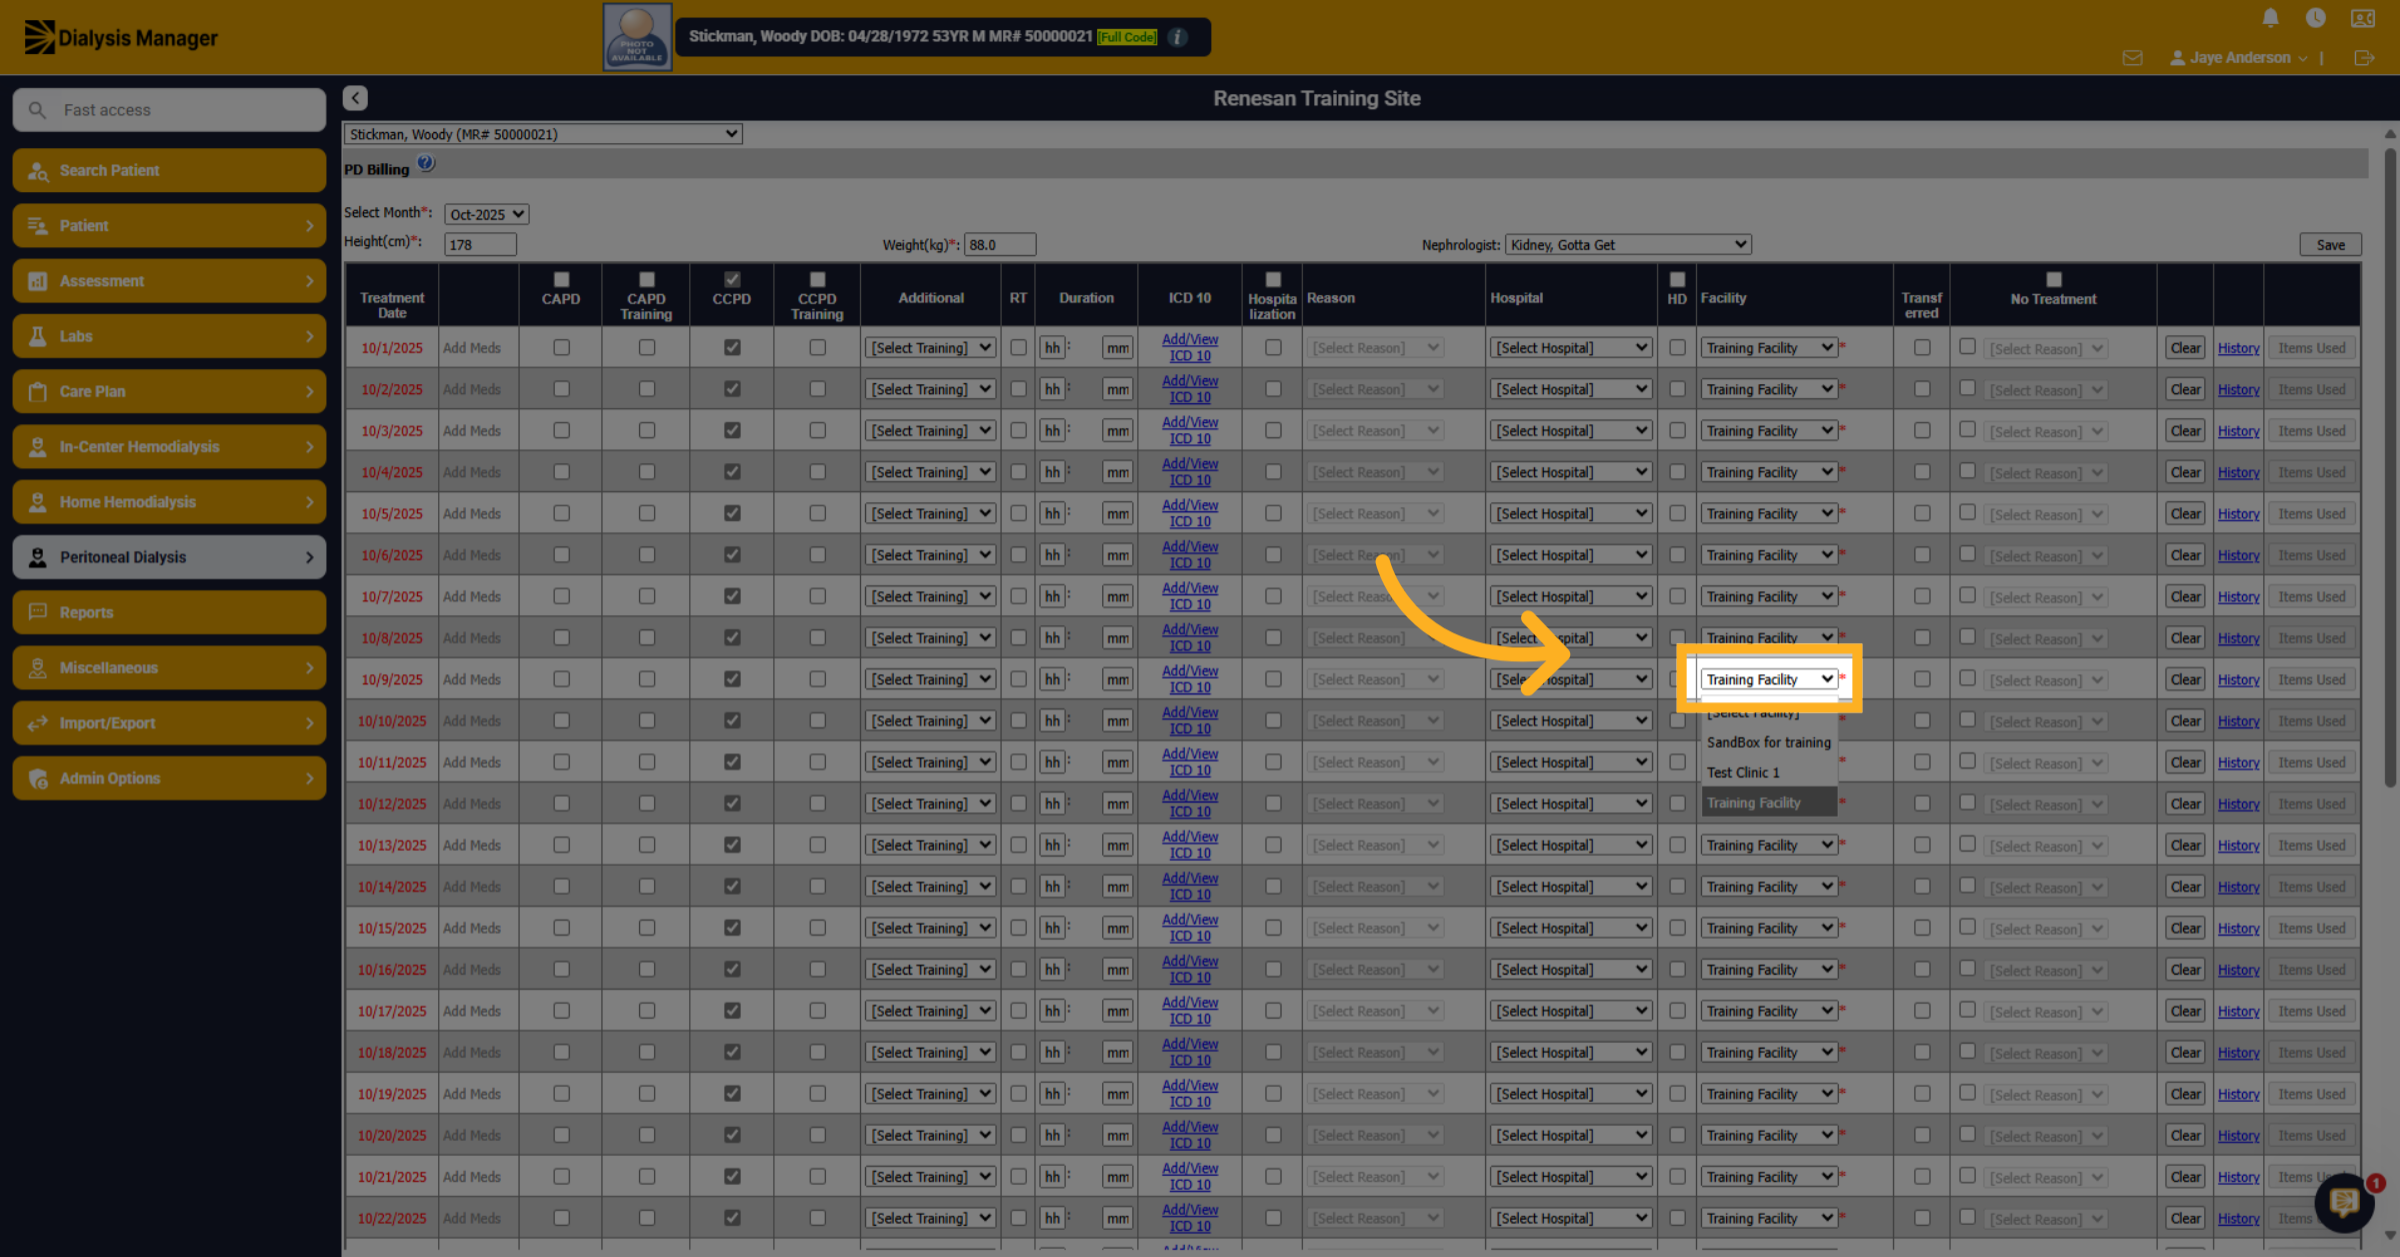Expand the Patient sidebar menu
Image resolution: width=2400 pixels, height=1257 pixels.
pyautogui.click(x=169, y=225)
